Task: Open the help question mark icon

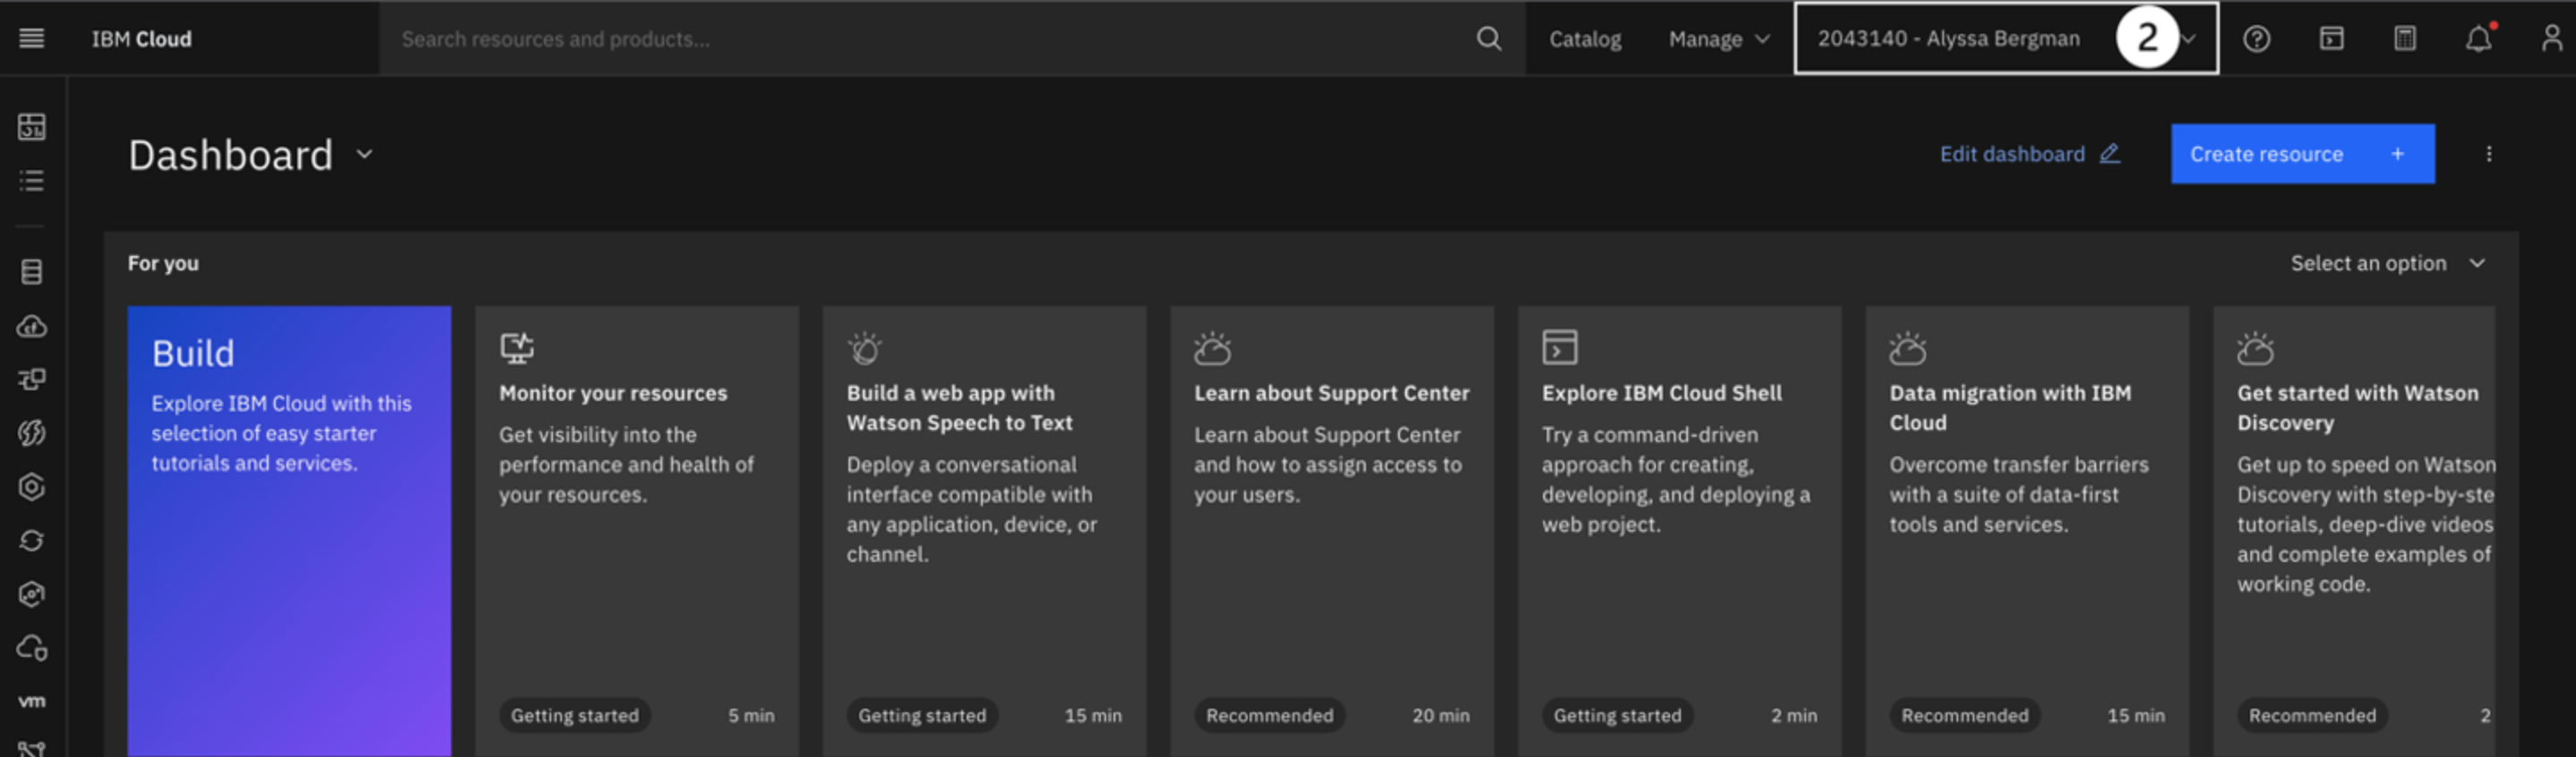Action: point(2256,38)
